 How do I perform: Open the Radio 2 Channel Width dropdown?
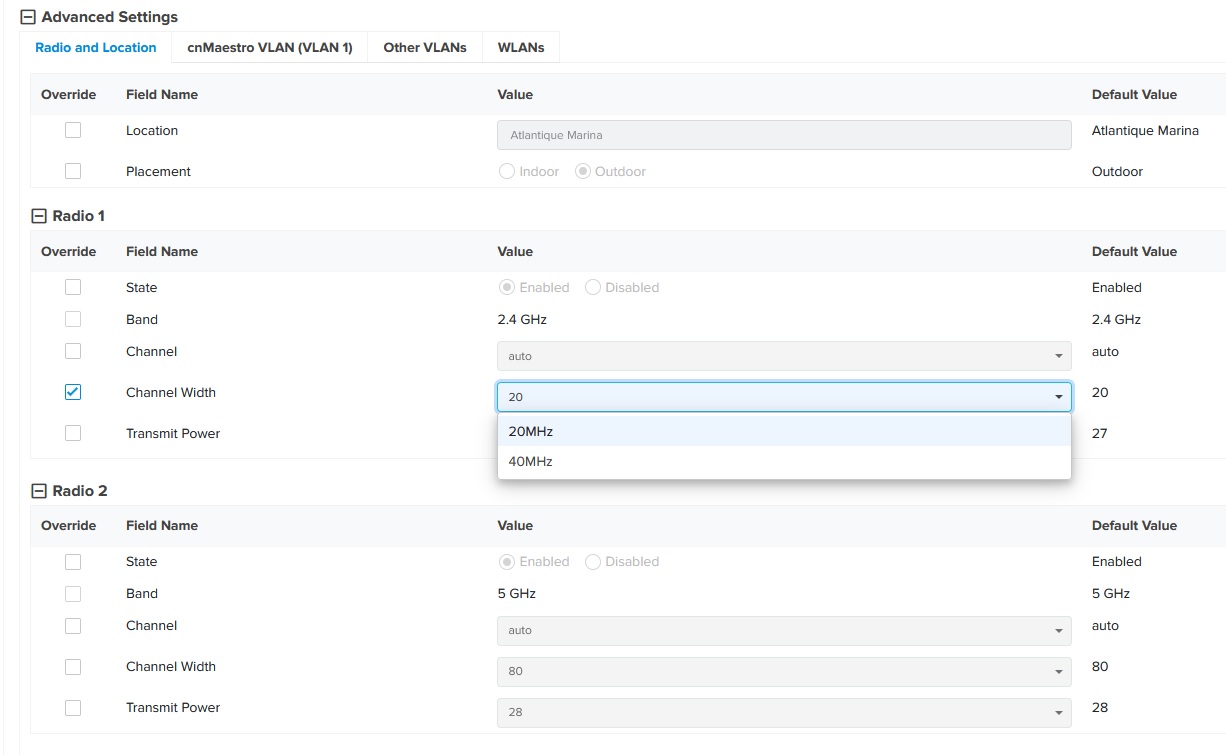tap(784, 671)
